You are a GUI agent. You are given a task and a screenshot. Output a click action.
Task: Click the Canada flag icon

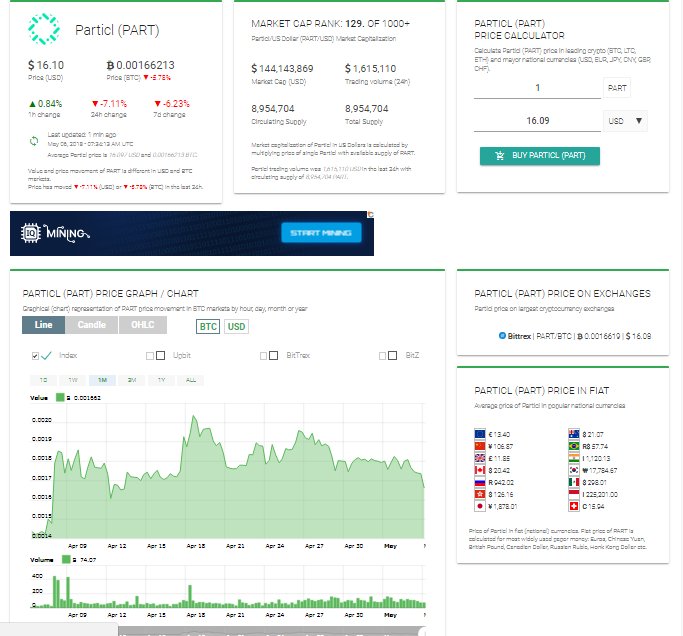[480, 470]
